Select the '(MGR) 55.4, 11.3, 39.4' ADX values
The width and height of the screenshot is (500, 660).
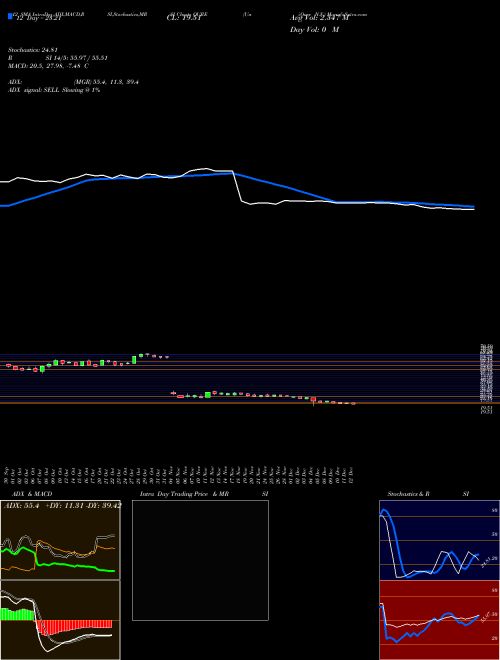tap(106, 82)
